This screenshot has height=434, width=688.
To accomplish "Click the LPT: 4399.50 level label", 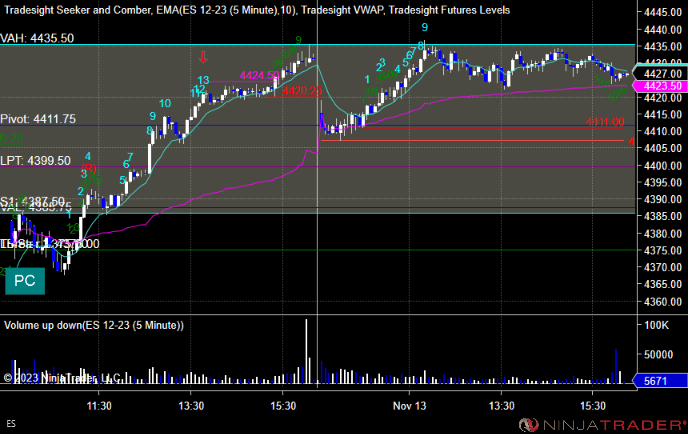I will click(35, 161).
